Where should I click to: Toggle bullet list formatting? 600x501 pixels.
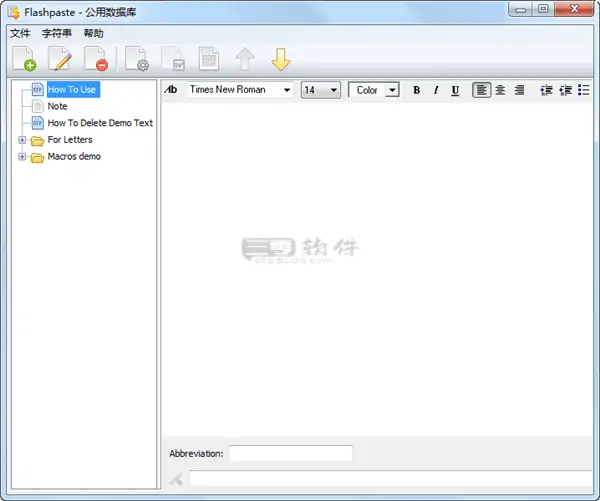(x=584, y=90)
